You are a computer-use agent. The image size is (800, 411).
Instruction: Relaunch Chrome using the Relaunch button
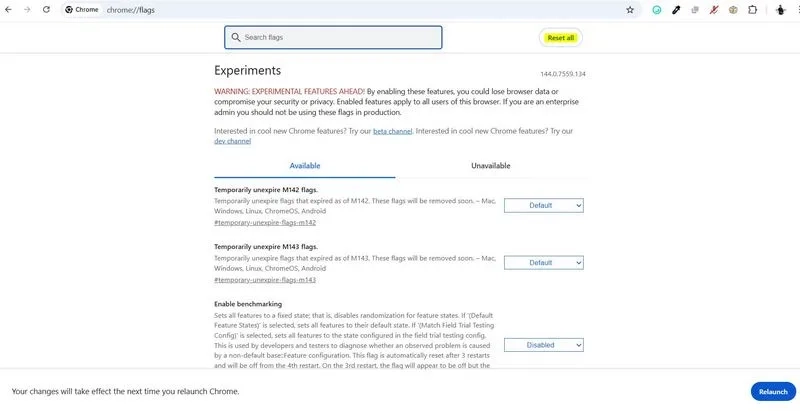773,392
